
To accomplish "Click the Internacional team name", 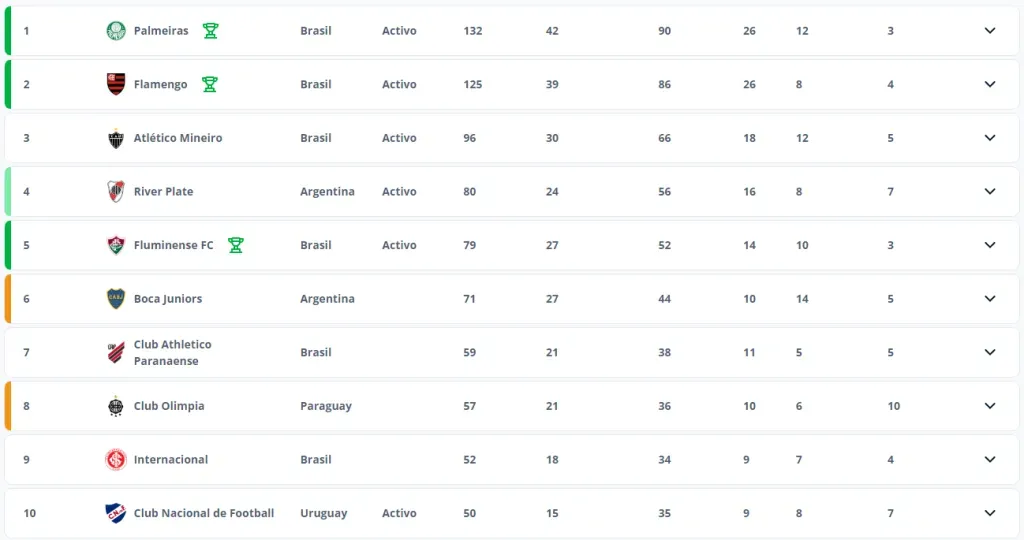I will (x=171, y=459).
